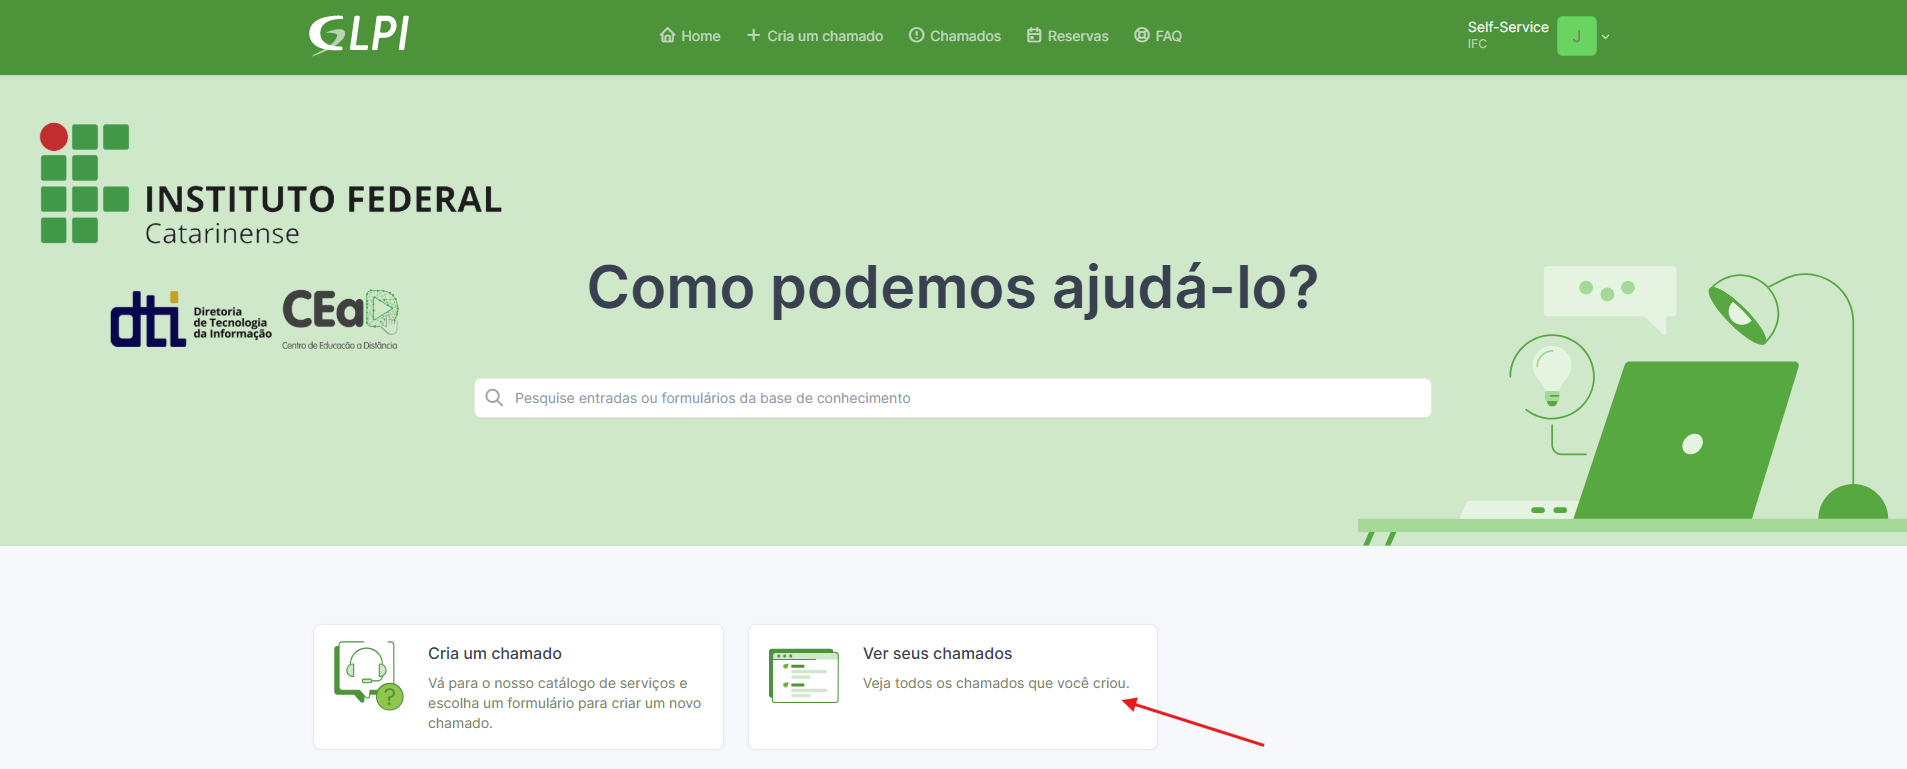Click the GLPI logo in header
The height and width of the screenshot is (769, 1907).
pyautogui.click(x=359, y=35)
